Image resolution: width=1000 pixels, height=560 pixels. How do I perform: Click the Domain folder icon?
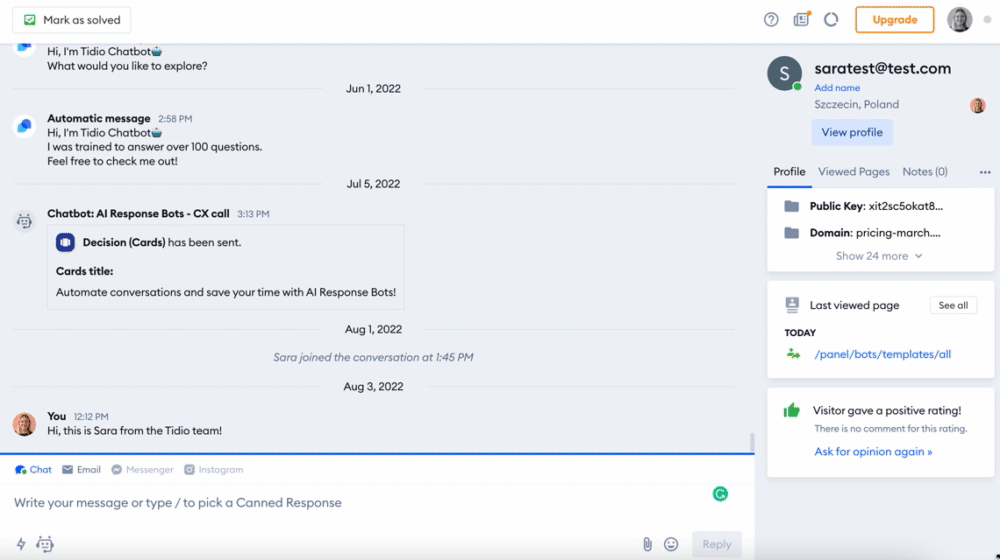coord(791,233)
